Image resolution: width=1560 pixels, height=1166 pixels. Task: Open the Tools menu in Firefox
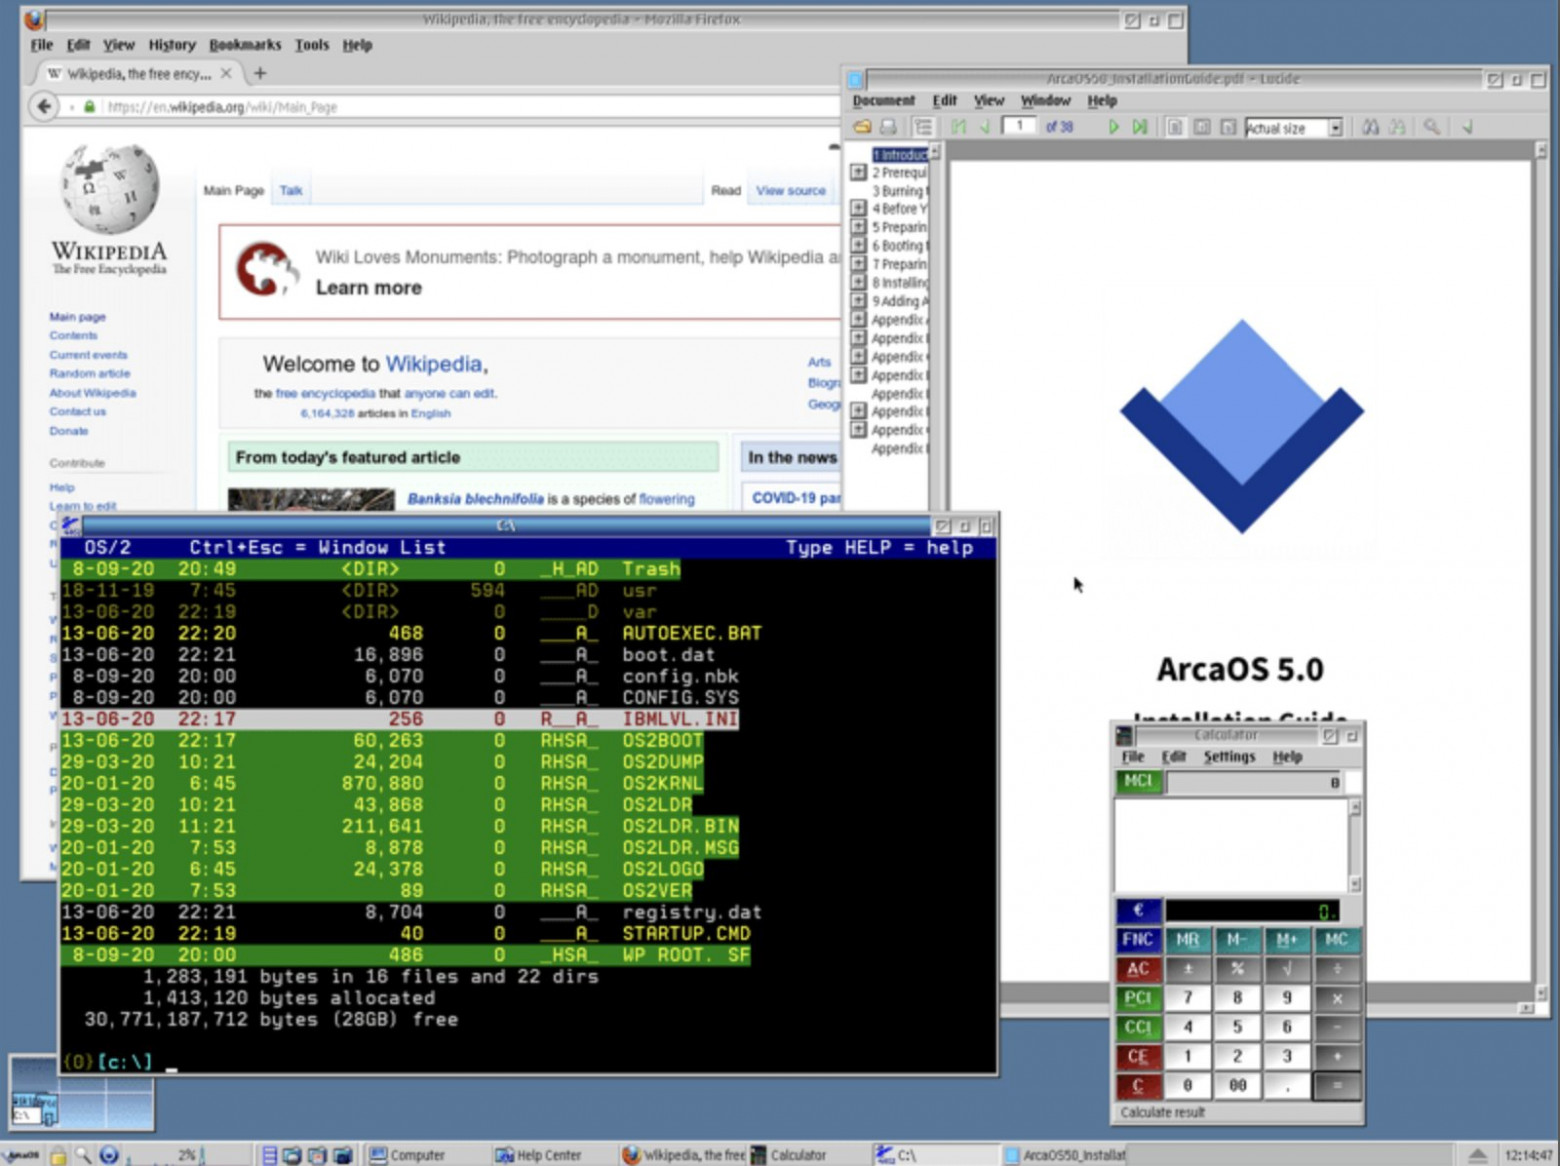[312, 45]
